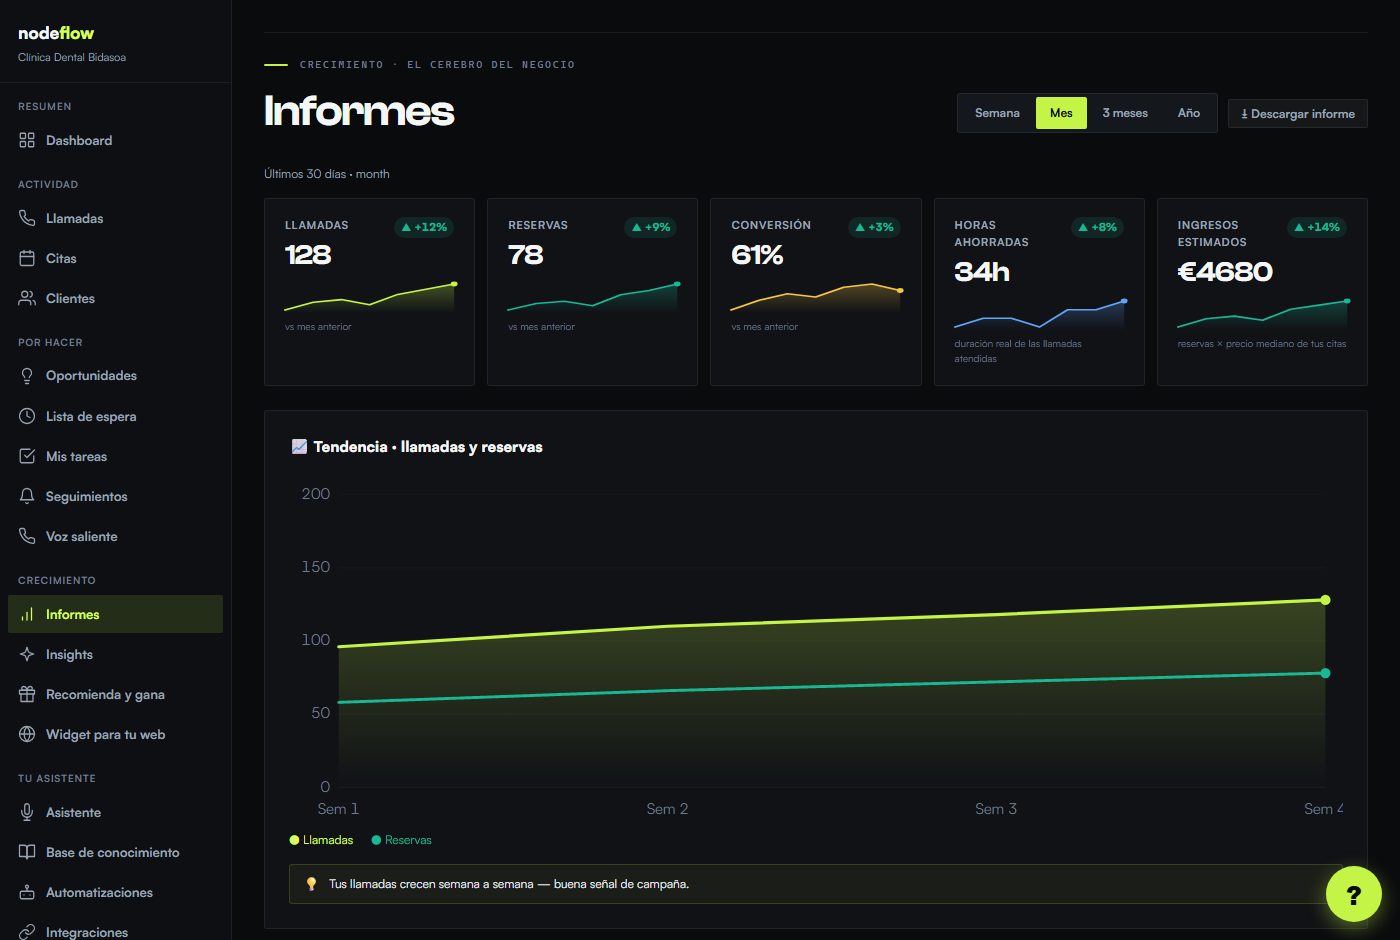Image resolution: width=1400 pixels, height=940 pixels.
Task: Click the Automatizaciones robot icon
Action: tap(27, 892)
